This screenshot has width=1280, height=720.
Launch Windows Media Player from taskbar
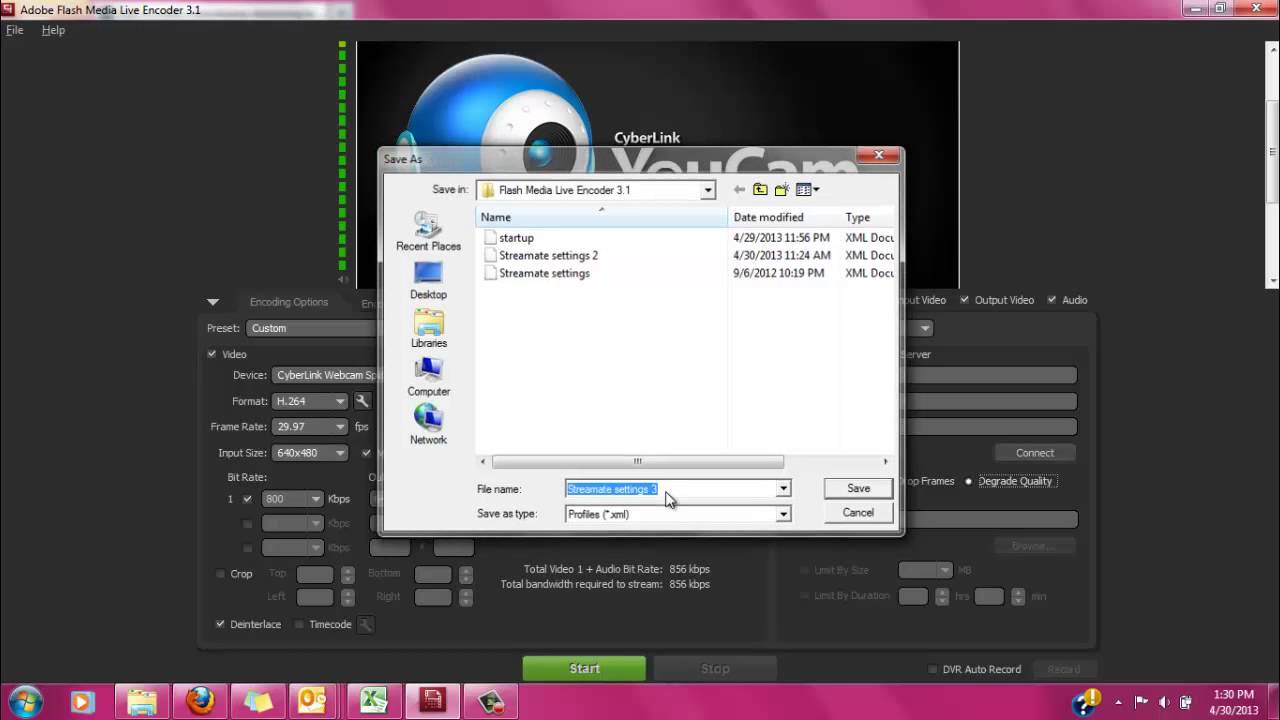82,701
